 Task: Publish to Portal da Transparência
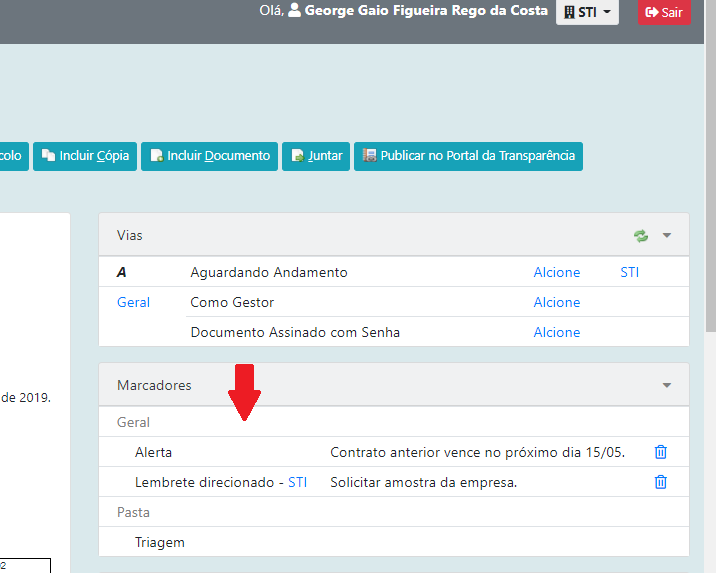(468, 156)
